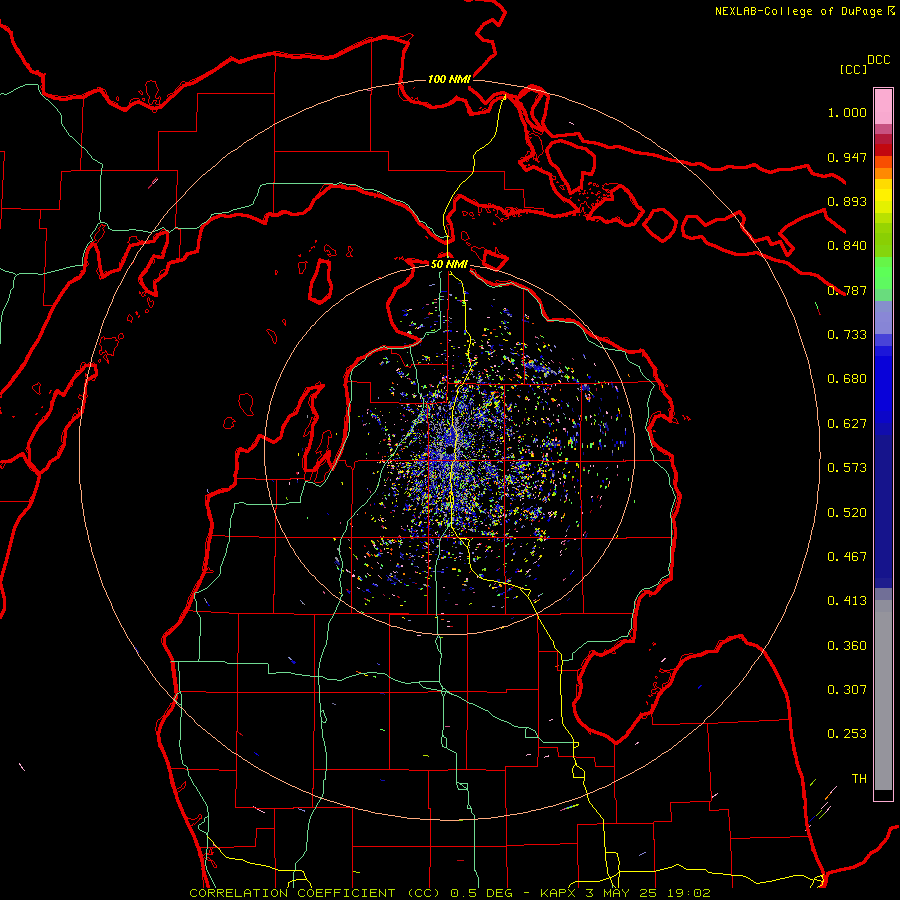Click the pink swatch at top of color bar

click(883, 106)
